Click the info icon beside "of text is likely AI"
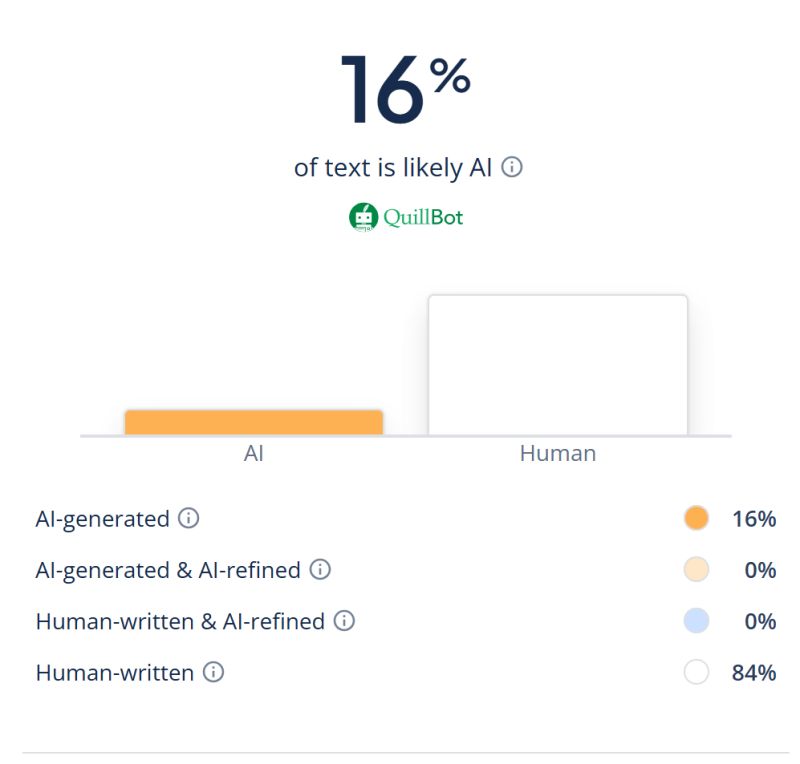The height and width of the screenshot is (764, 800). [x=512, y=168]
